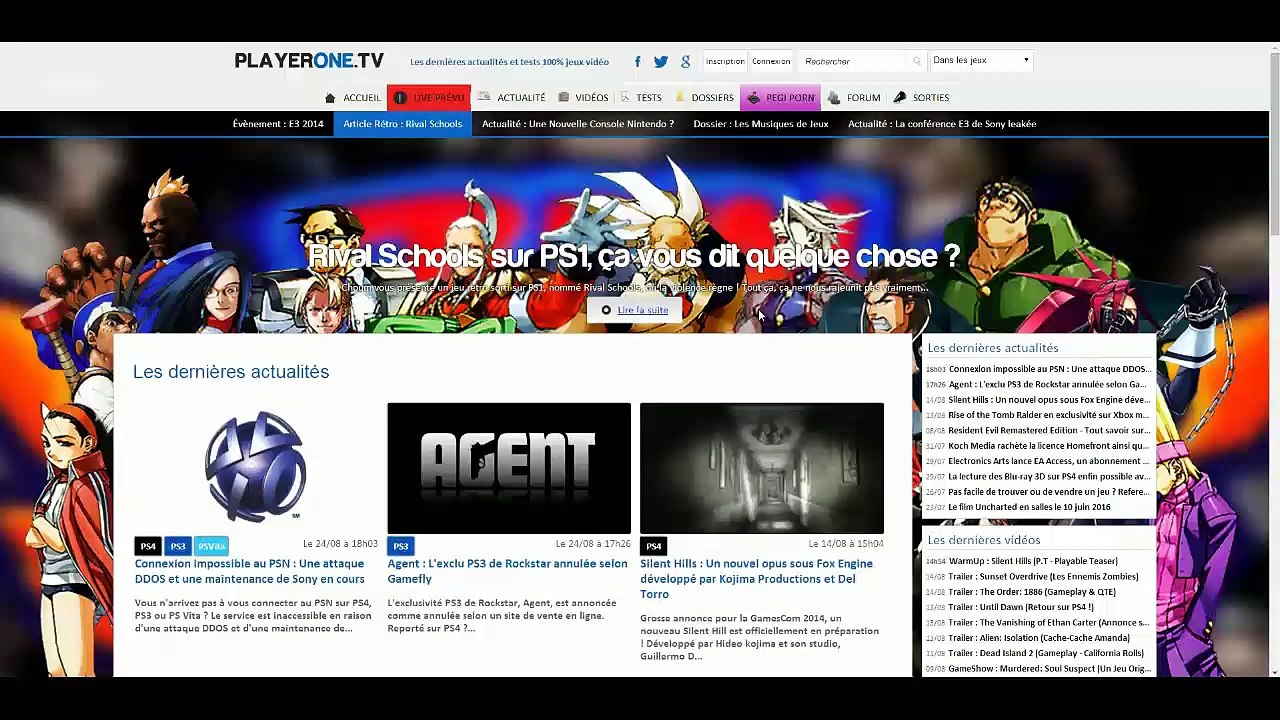Click the Sorties megaphone icon

[x=900, y=98]
